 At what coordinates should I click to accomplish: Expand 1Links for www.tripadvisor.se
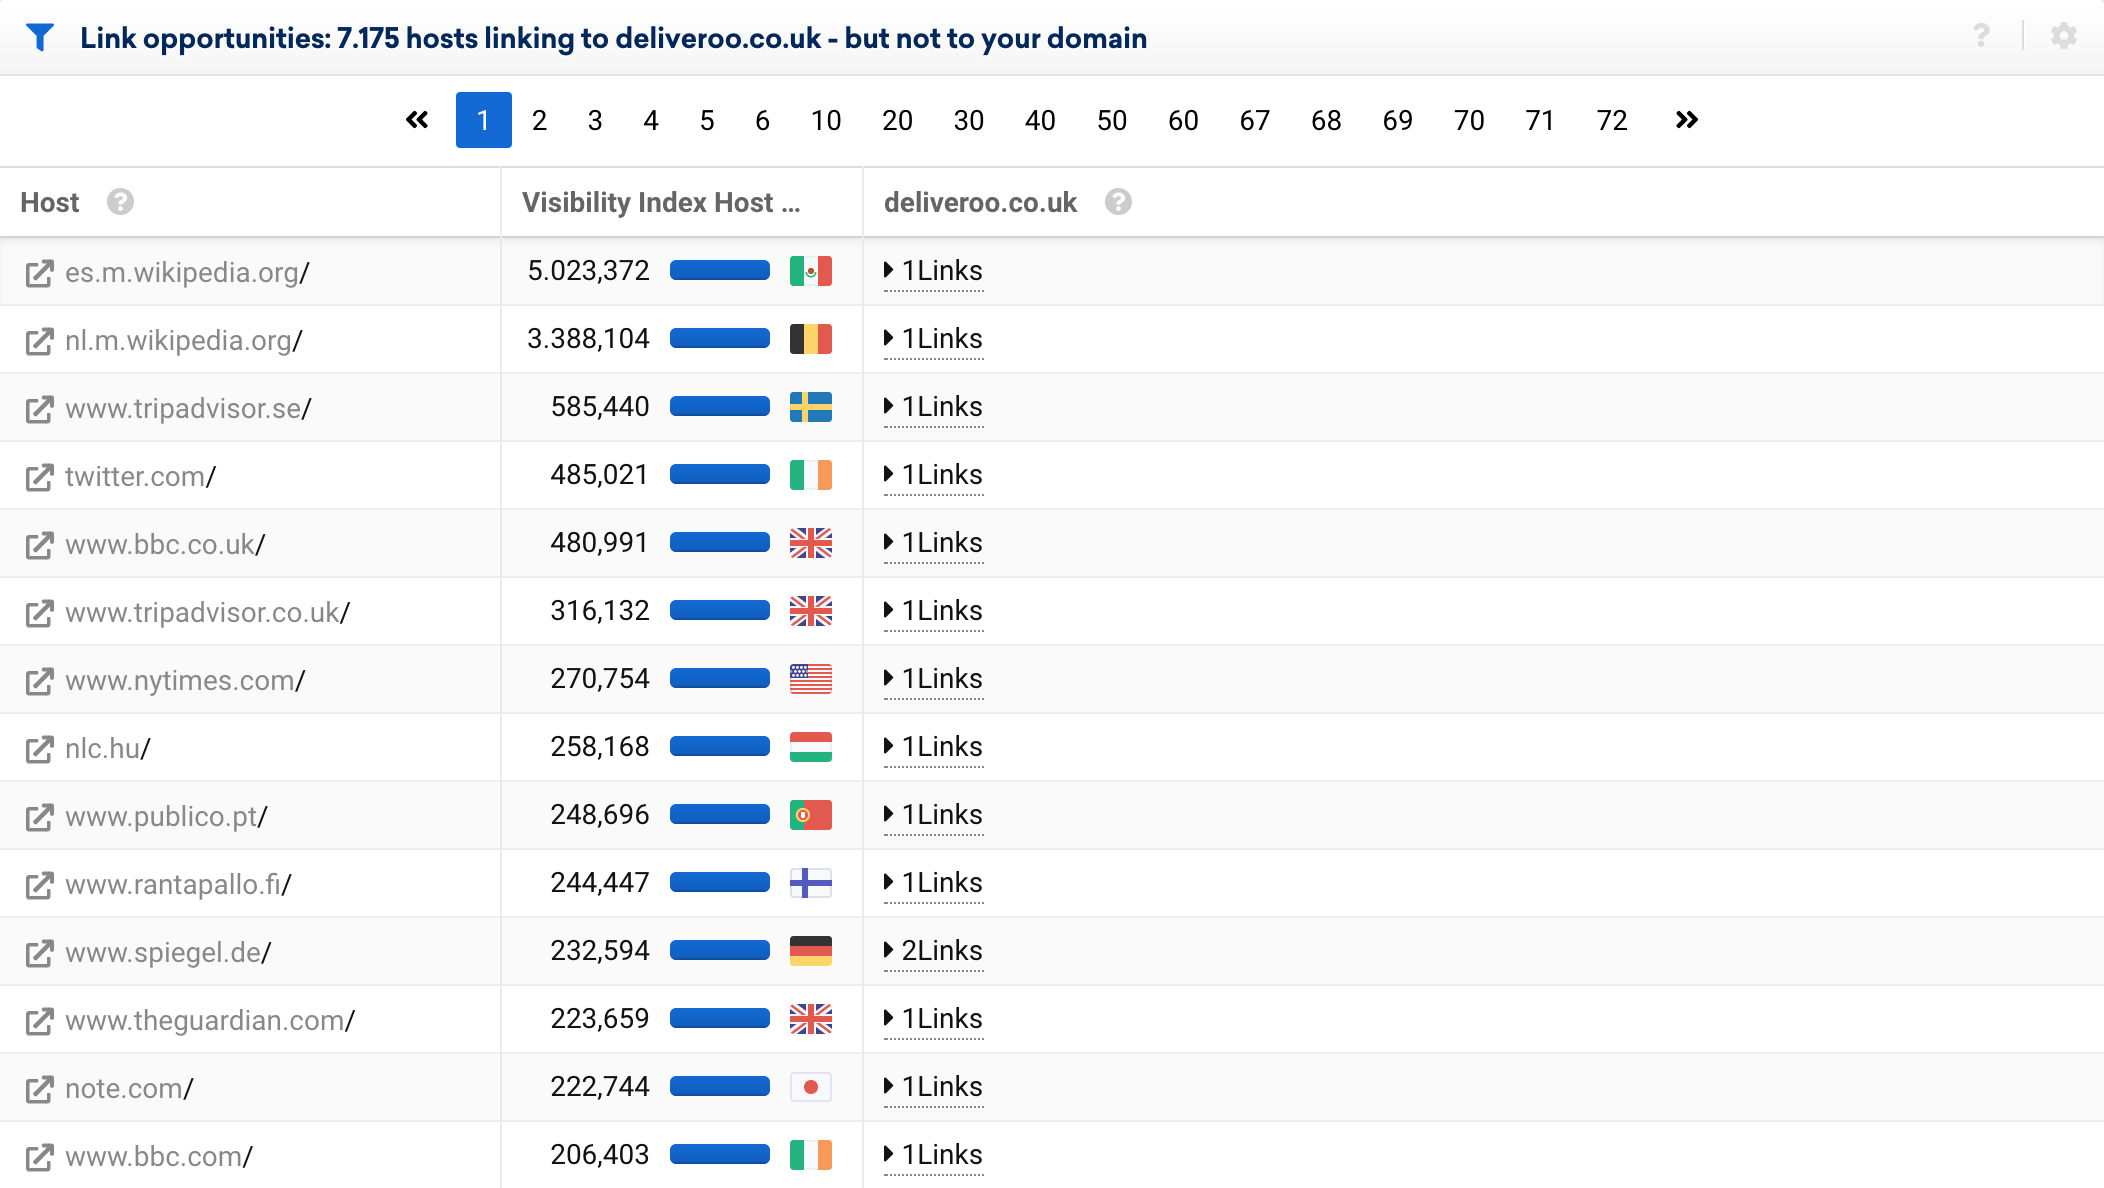click(933, 407)
